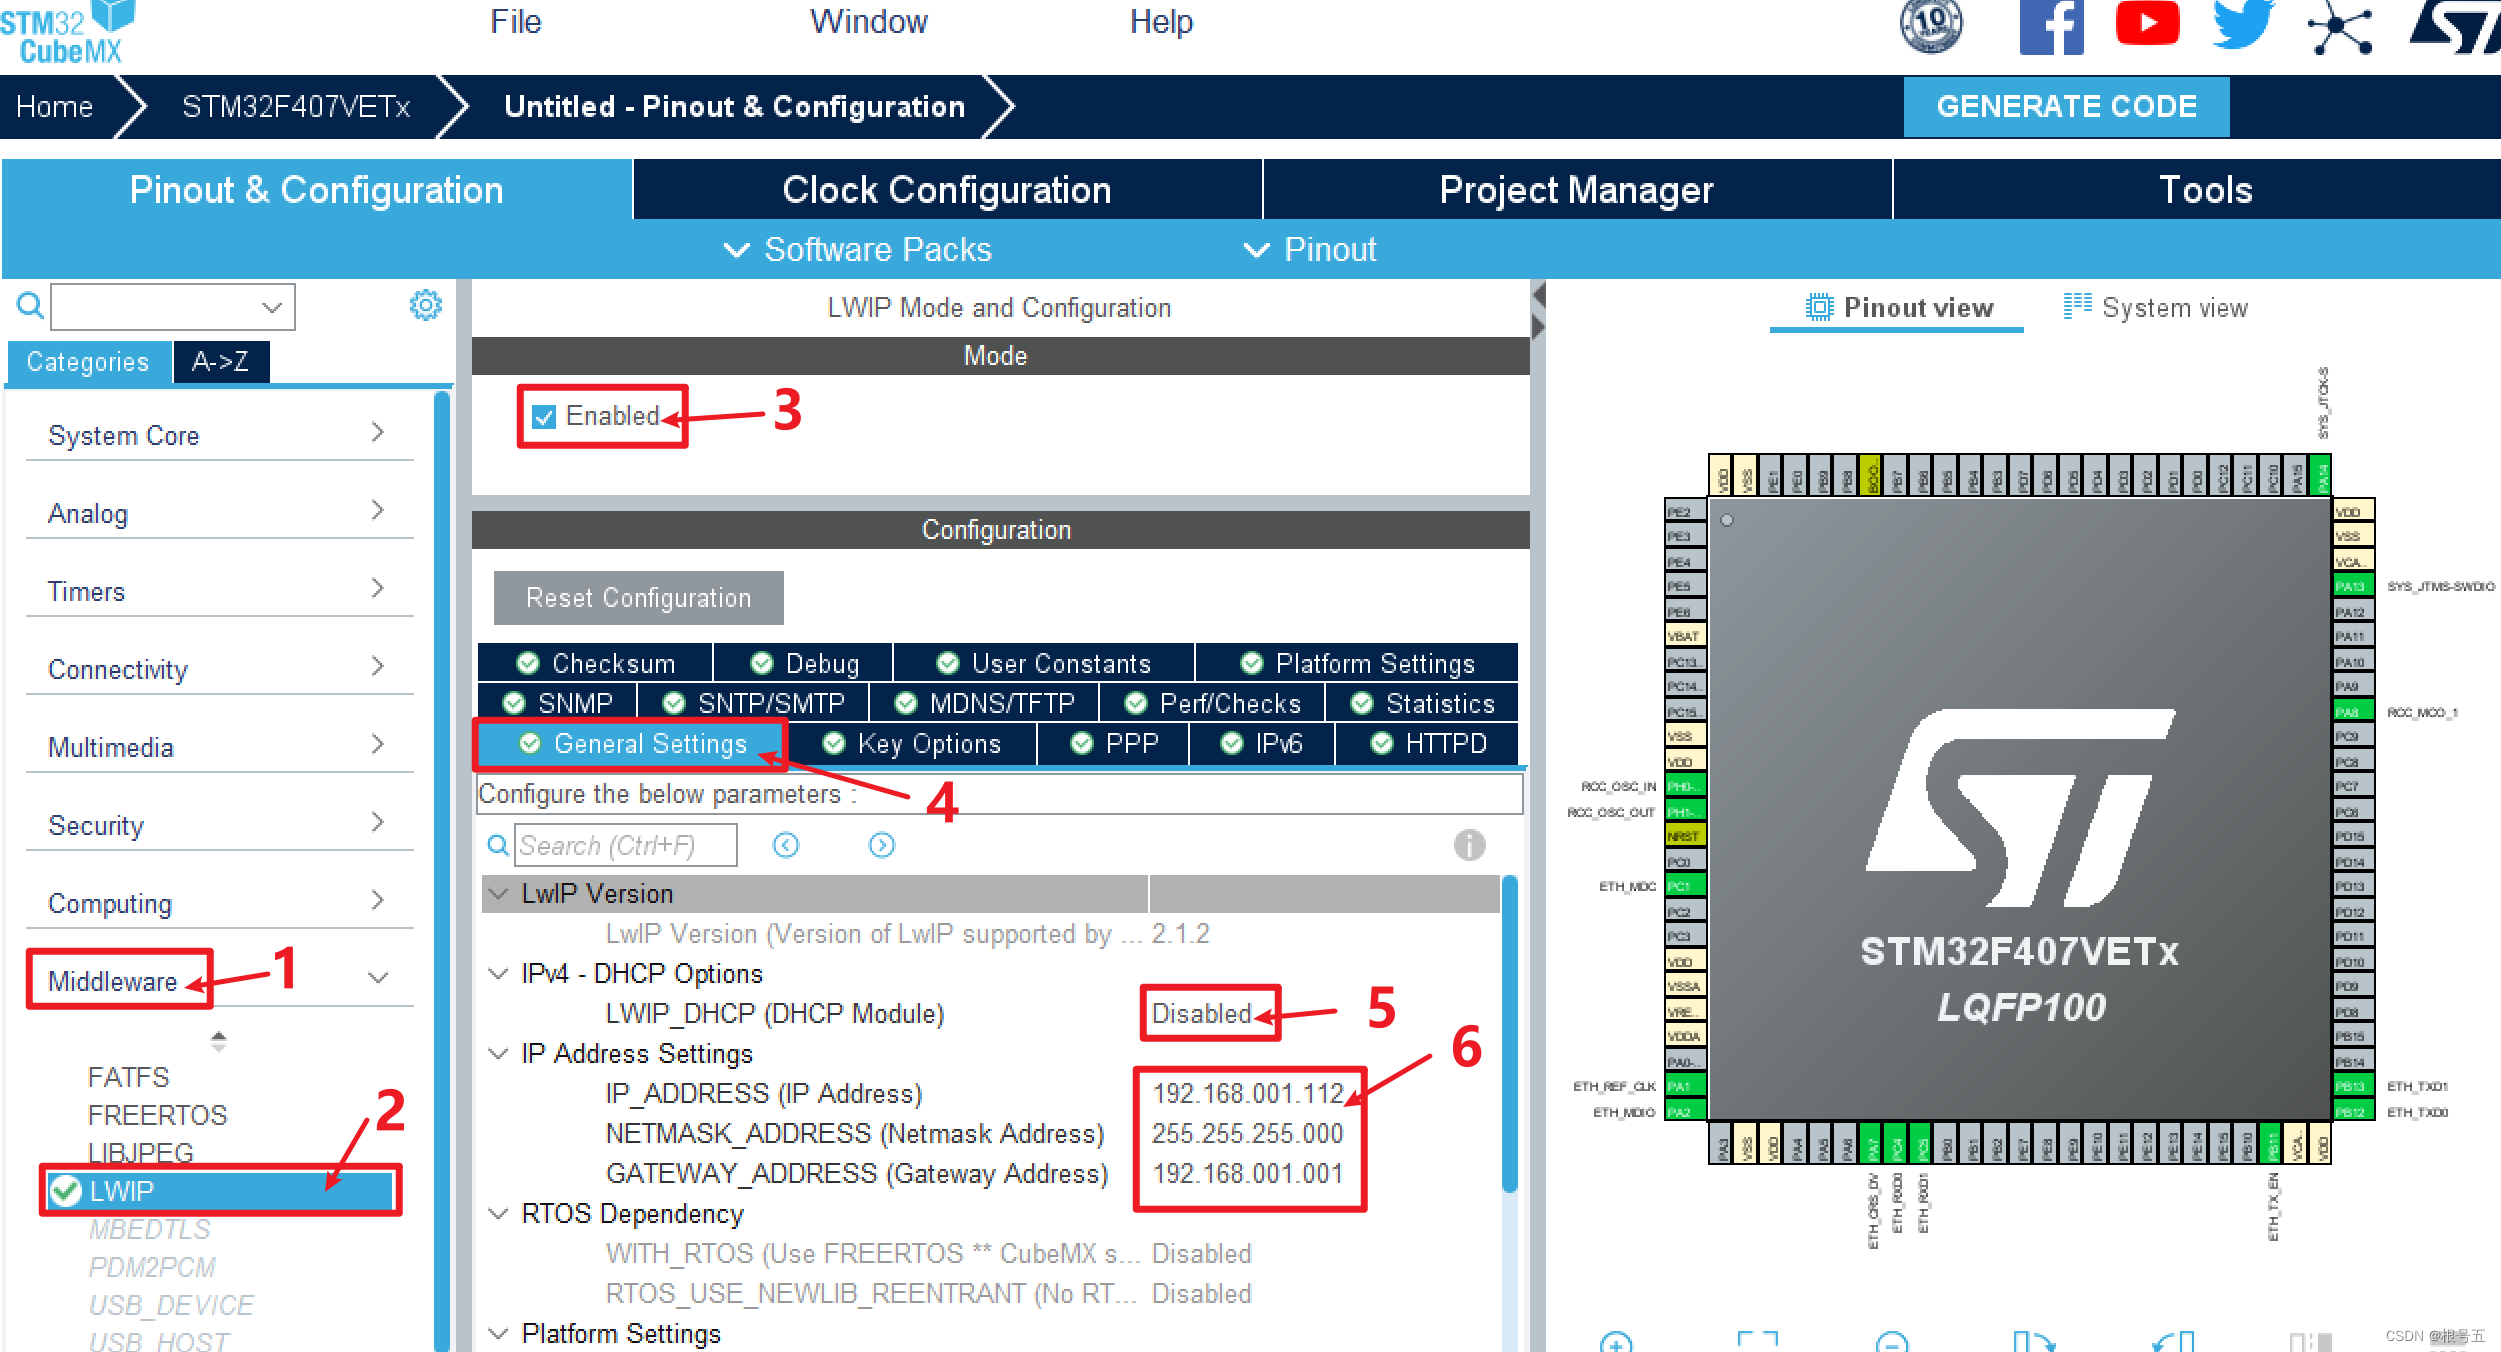Expand Connectivity category
2501x1352 pixels.
pyautogui.click(x=219, y=669)
